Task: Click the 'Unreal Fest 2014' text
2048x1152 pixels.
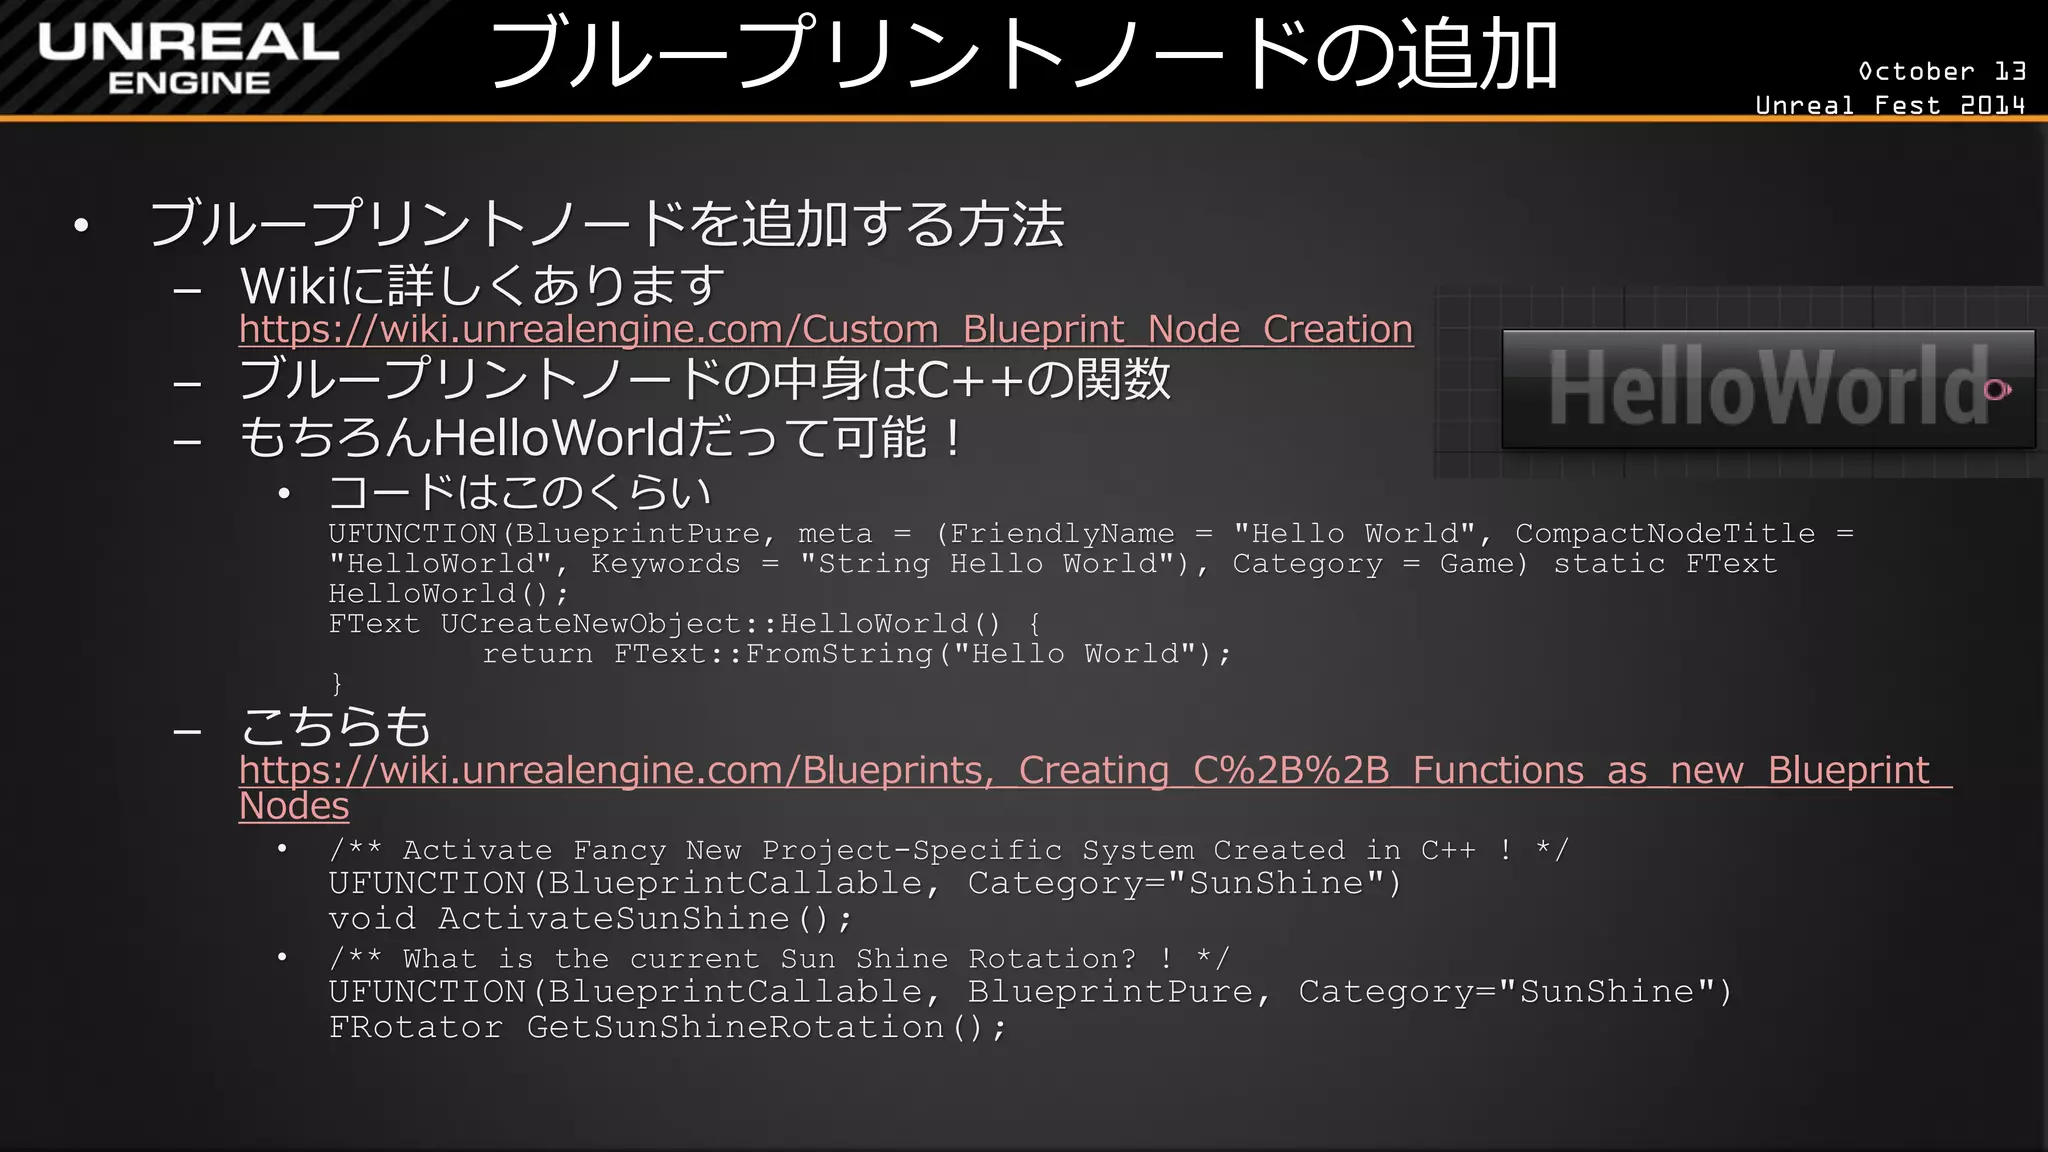Action: coord(1890,105)
